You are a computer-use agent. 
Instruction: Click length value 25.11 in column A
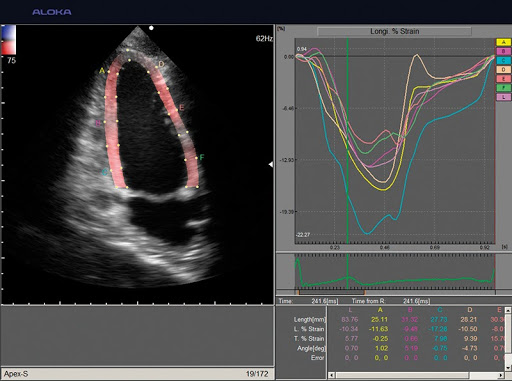click(x=380, y=319)
